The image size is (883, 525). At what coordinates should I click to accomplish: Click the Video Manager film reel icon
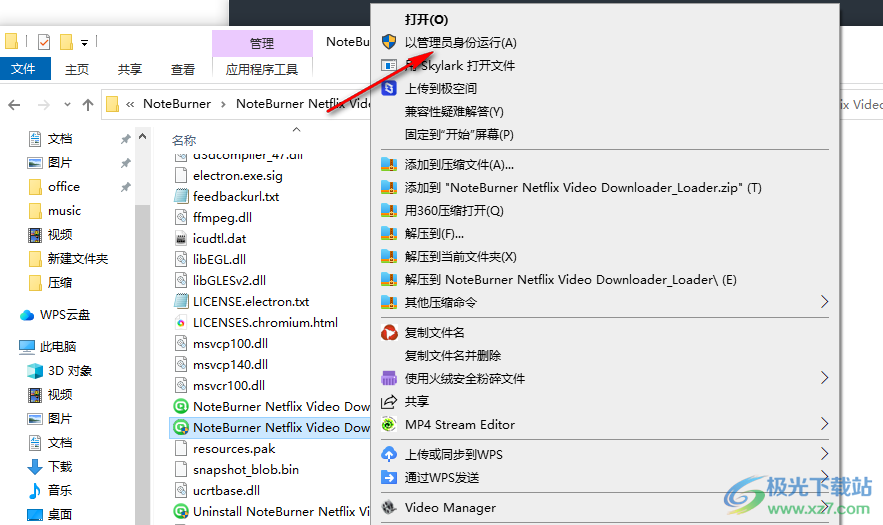point(389,508)
